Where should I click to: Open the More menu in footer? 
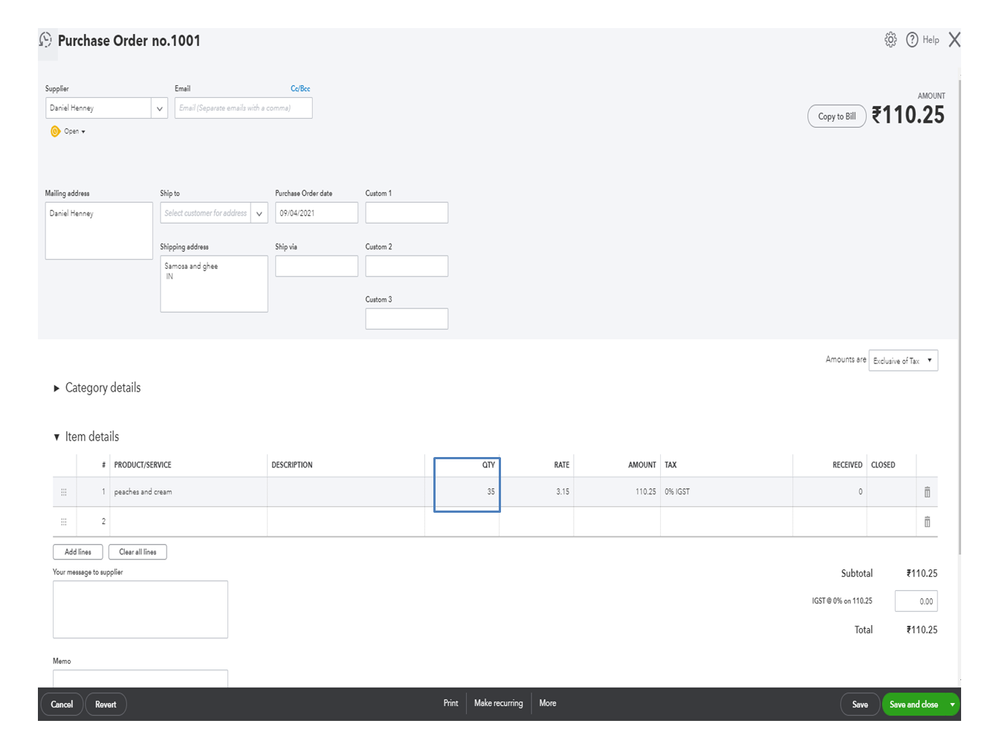[547, 704]
